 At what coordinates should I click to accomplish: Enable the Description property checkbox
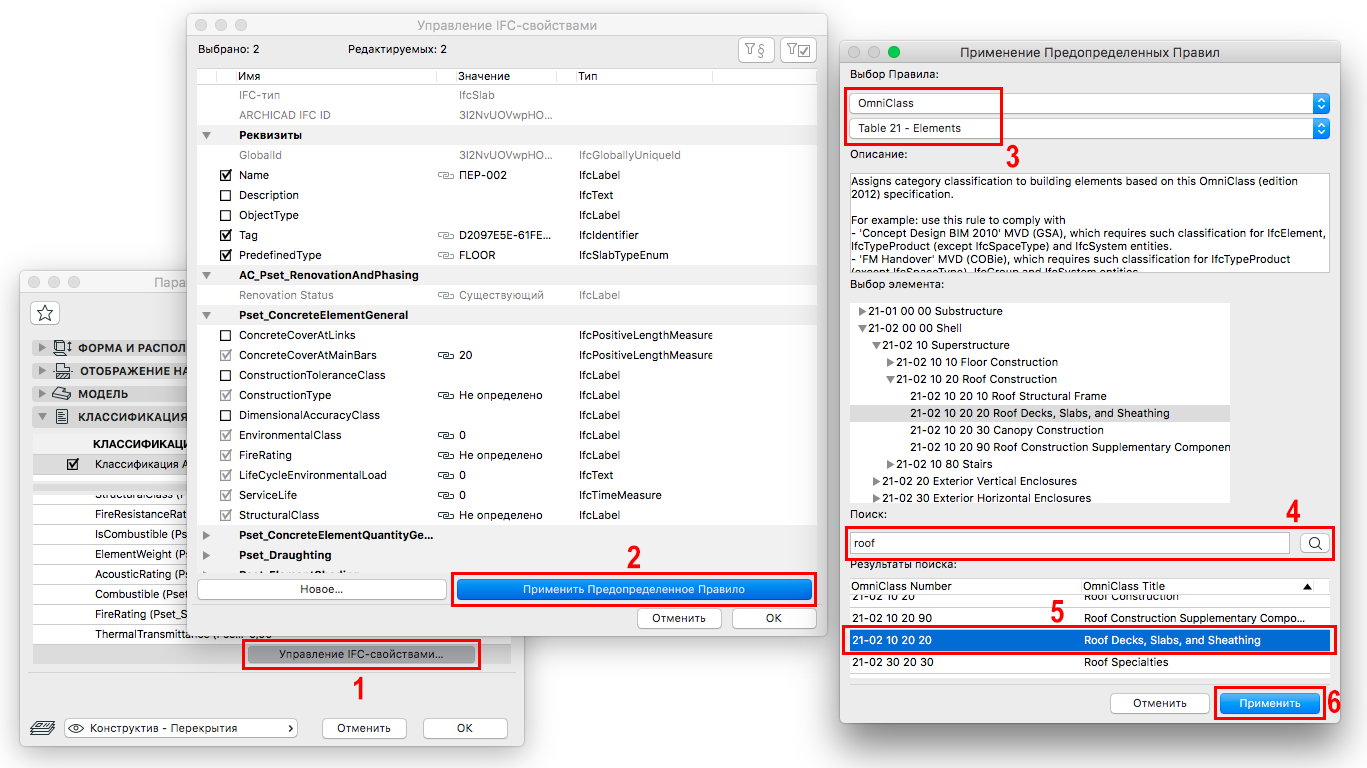(225, 195)
